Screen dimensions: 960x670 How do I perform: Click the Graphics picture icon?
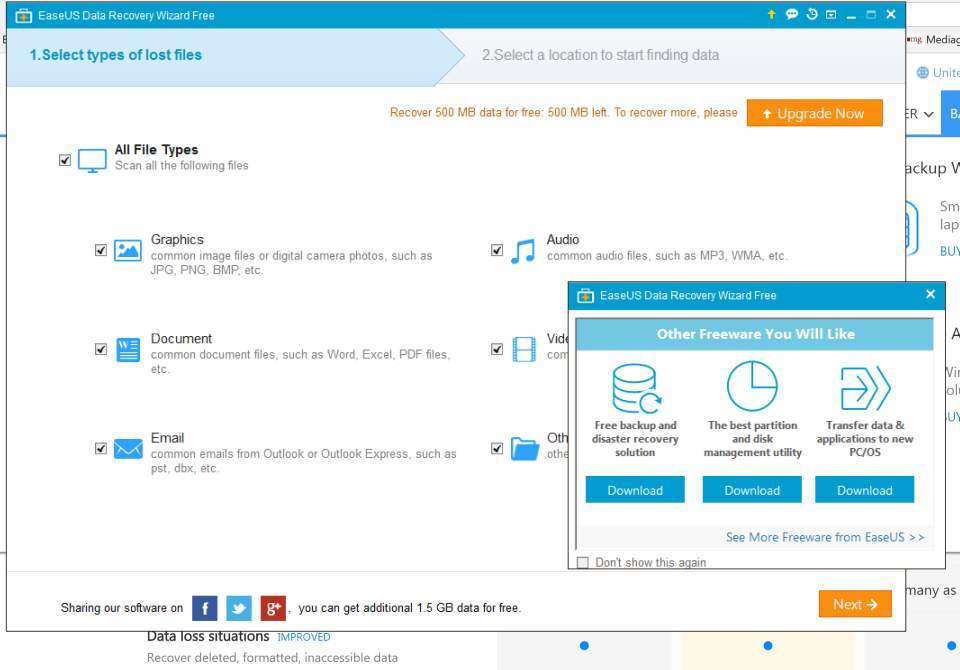pos(128,250)
